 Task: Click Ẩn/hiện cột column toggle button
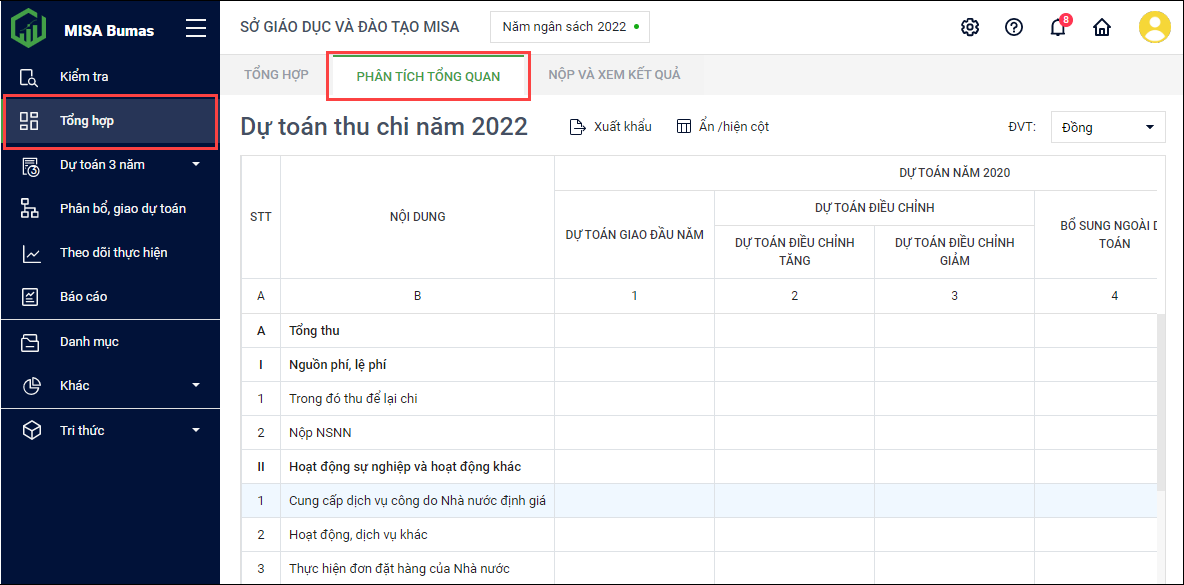point(722,127)
